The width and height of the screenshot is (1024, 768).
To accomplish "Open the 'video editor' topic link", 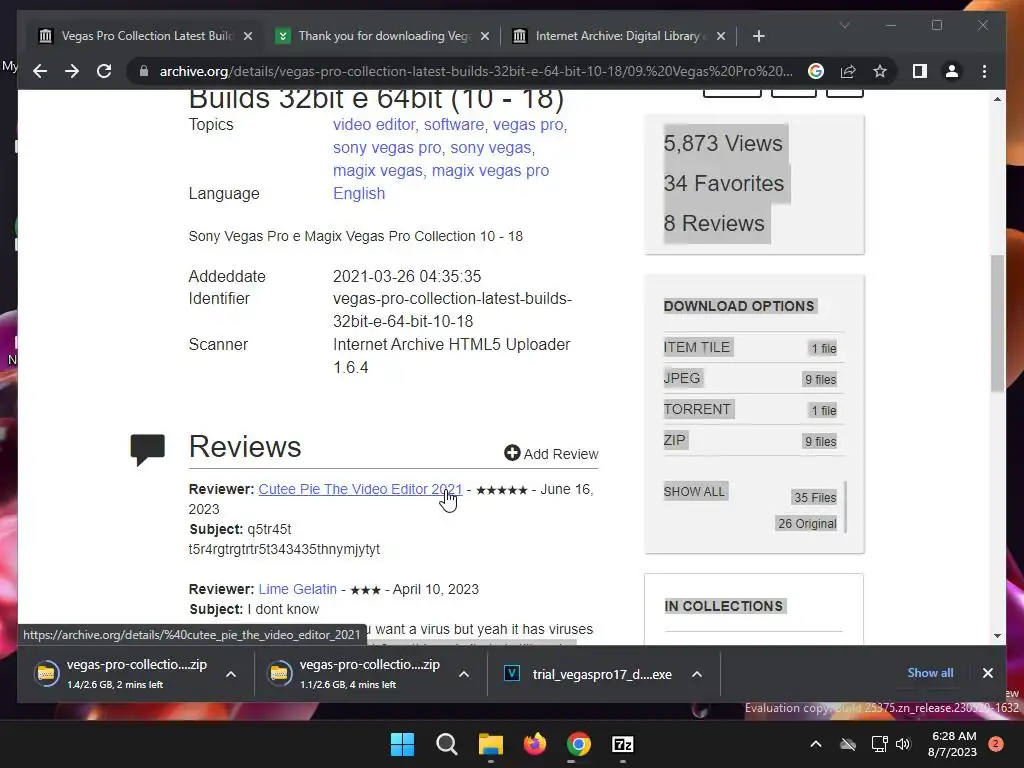I will click(x=374, y=125).
